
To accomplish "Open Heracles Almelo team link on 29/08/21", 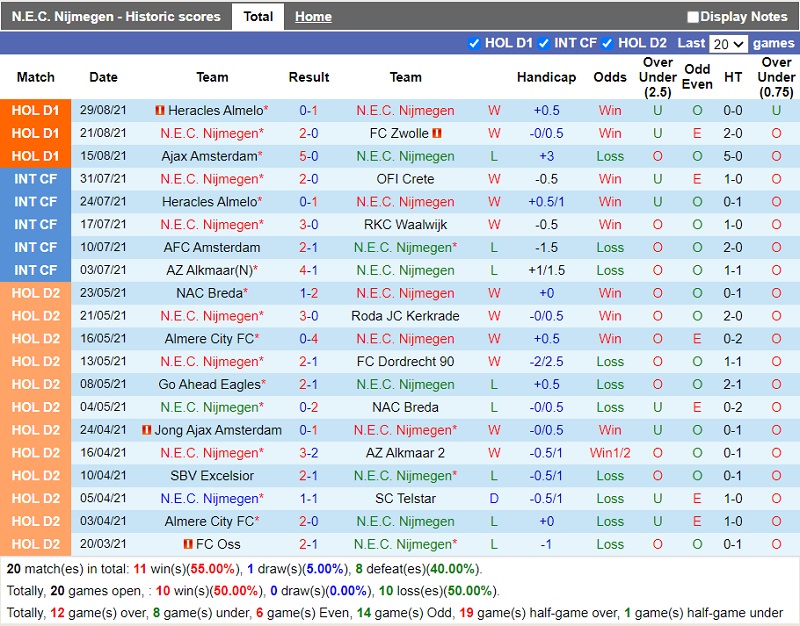I will coord(216,110).
